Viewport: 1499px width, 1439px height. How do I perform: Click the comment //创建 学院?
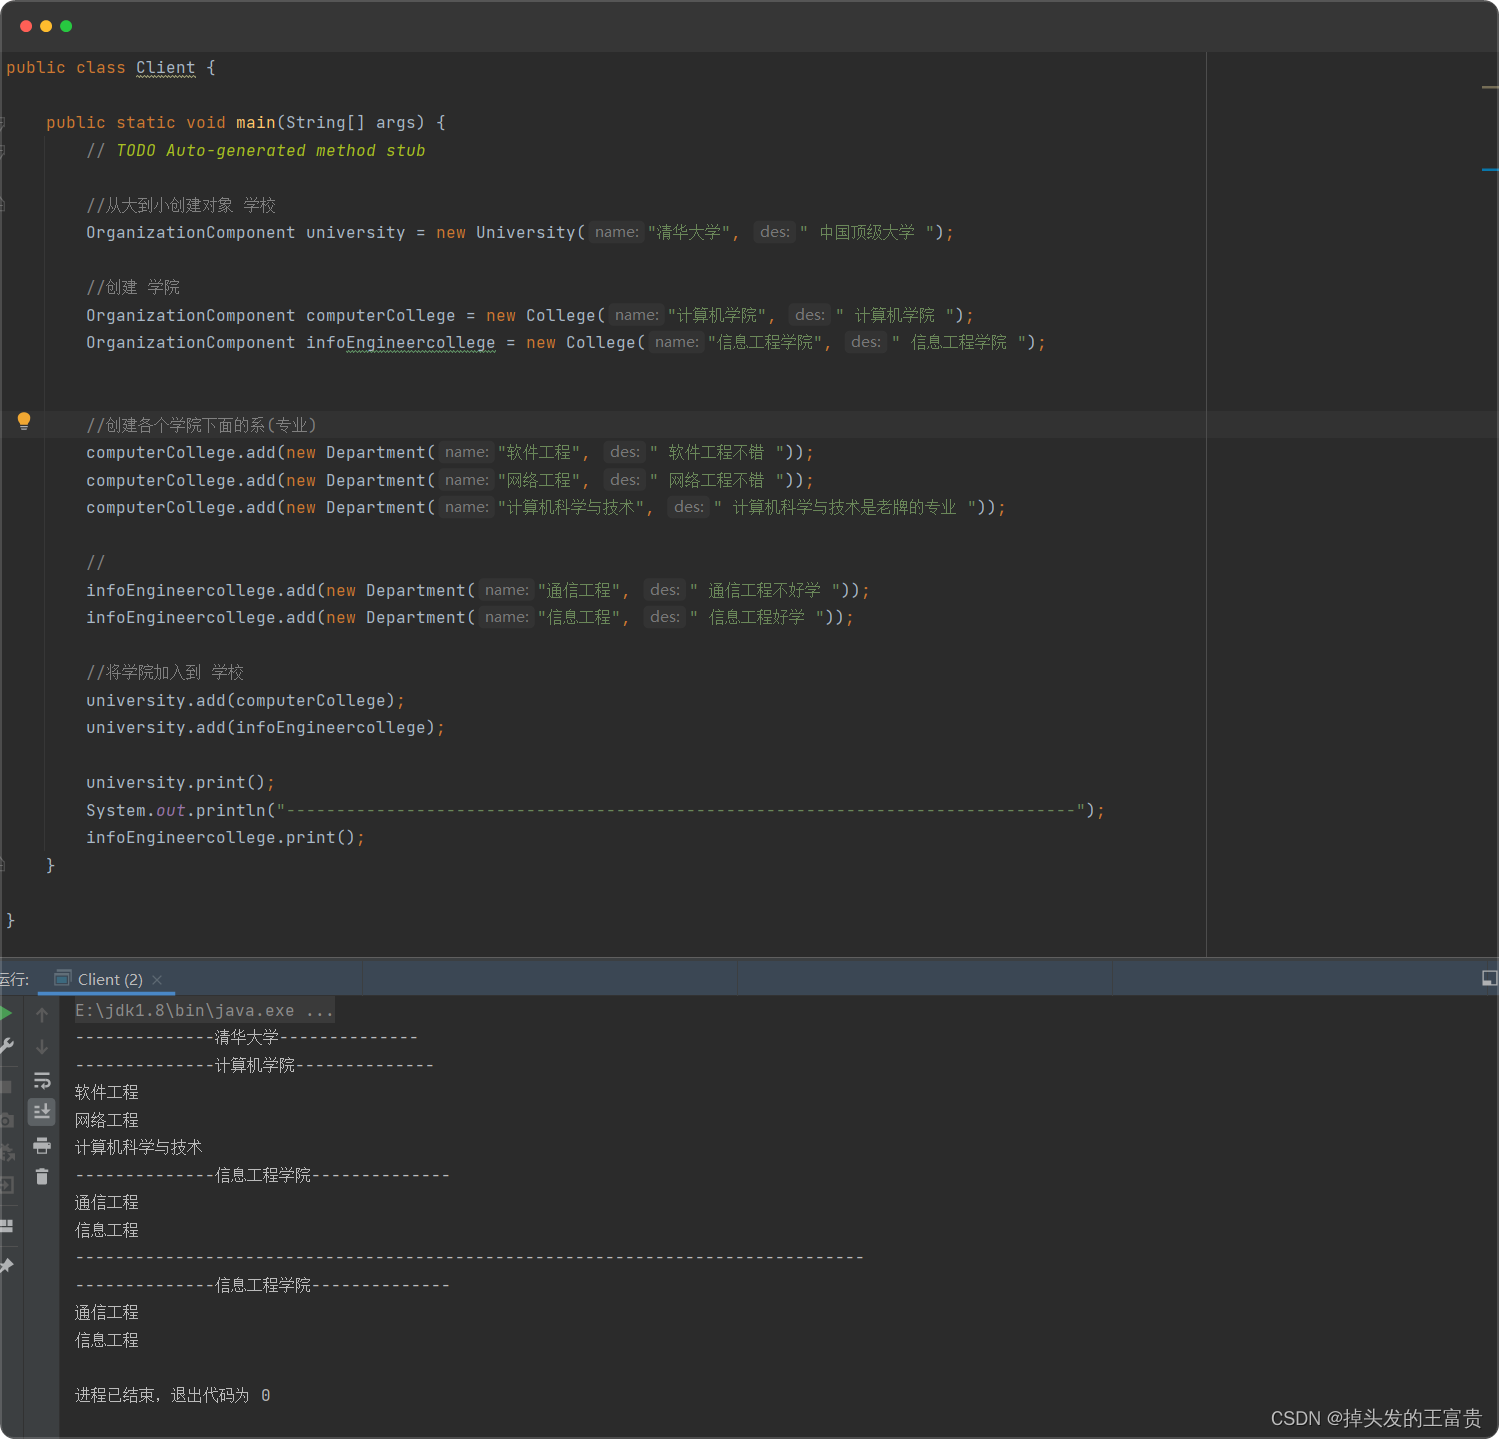133,287
